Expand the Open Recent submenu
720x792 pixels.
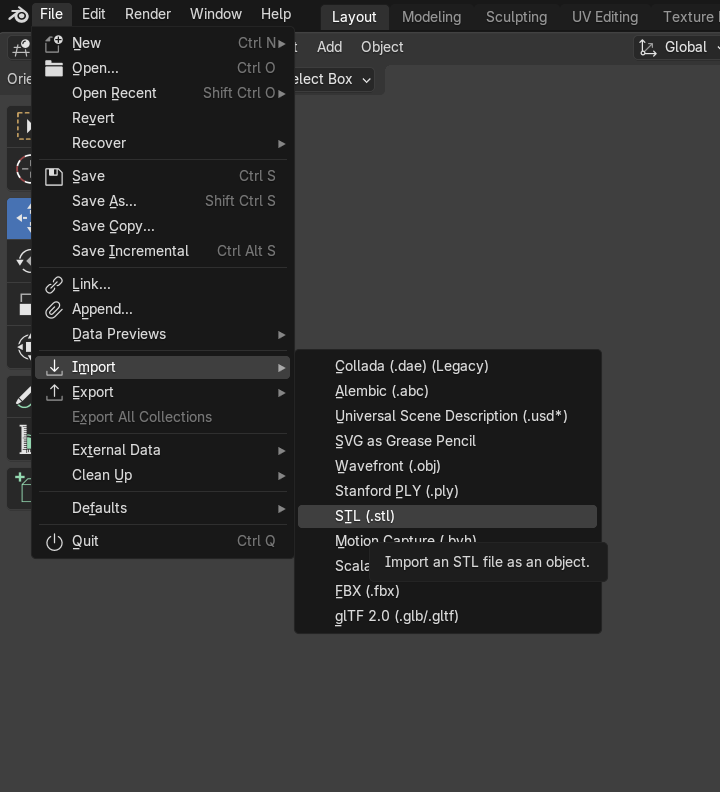click(x=163, y=93)
